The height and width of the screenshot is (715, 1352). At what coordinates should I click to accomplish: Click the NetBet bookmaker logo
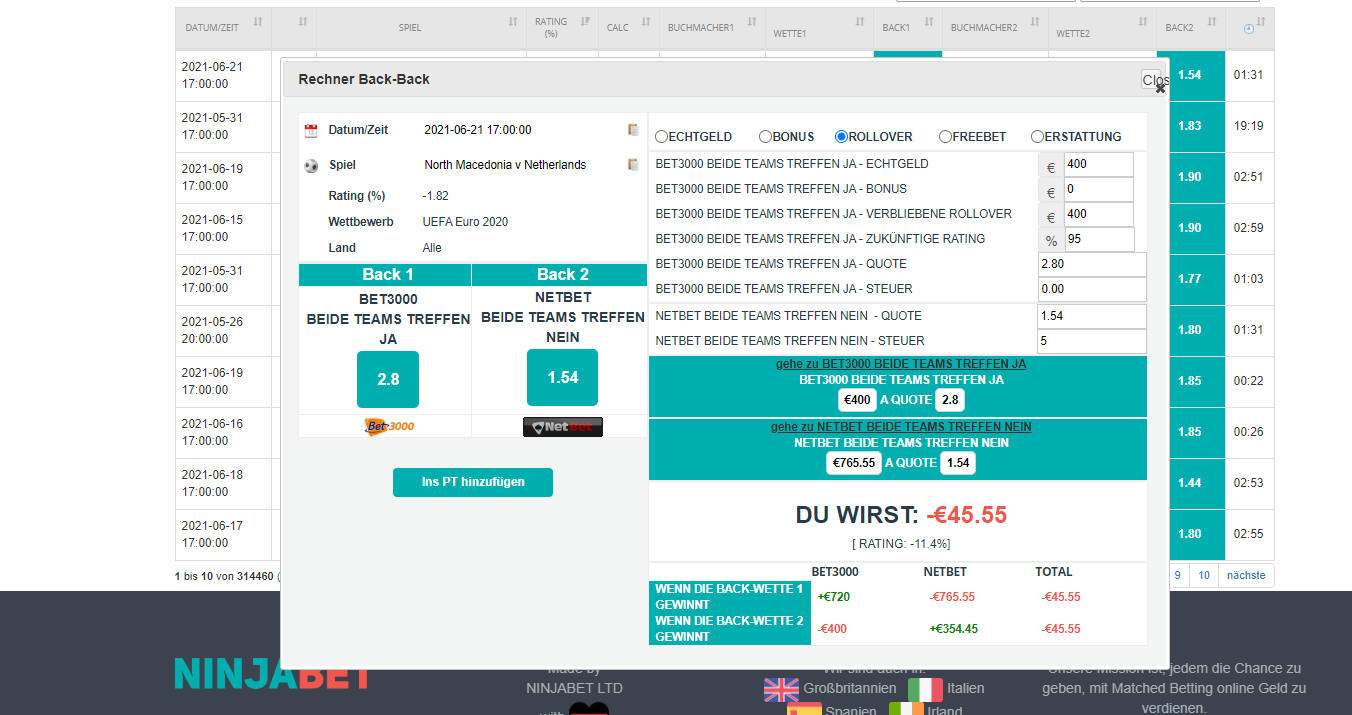(x=563, y=427)
